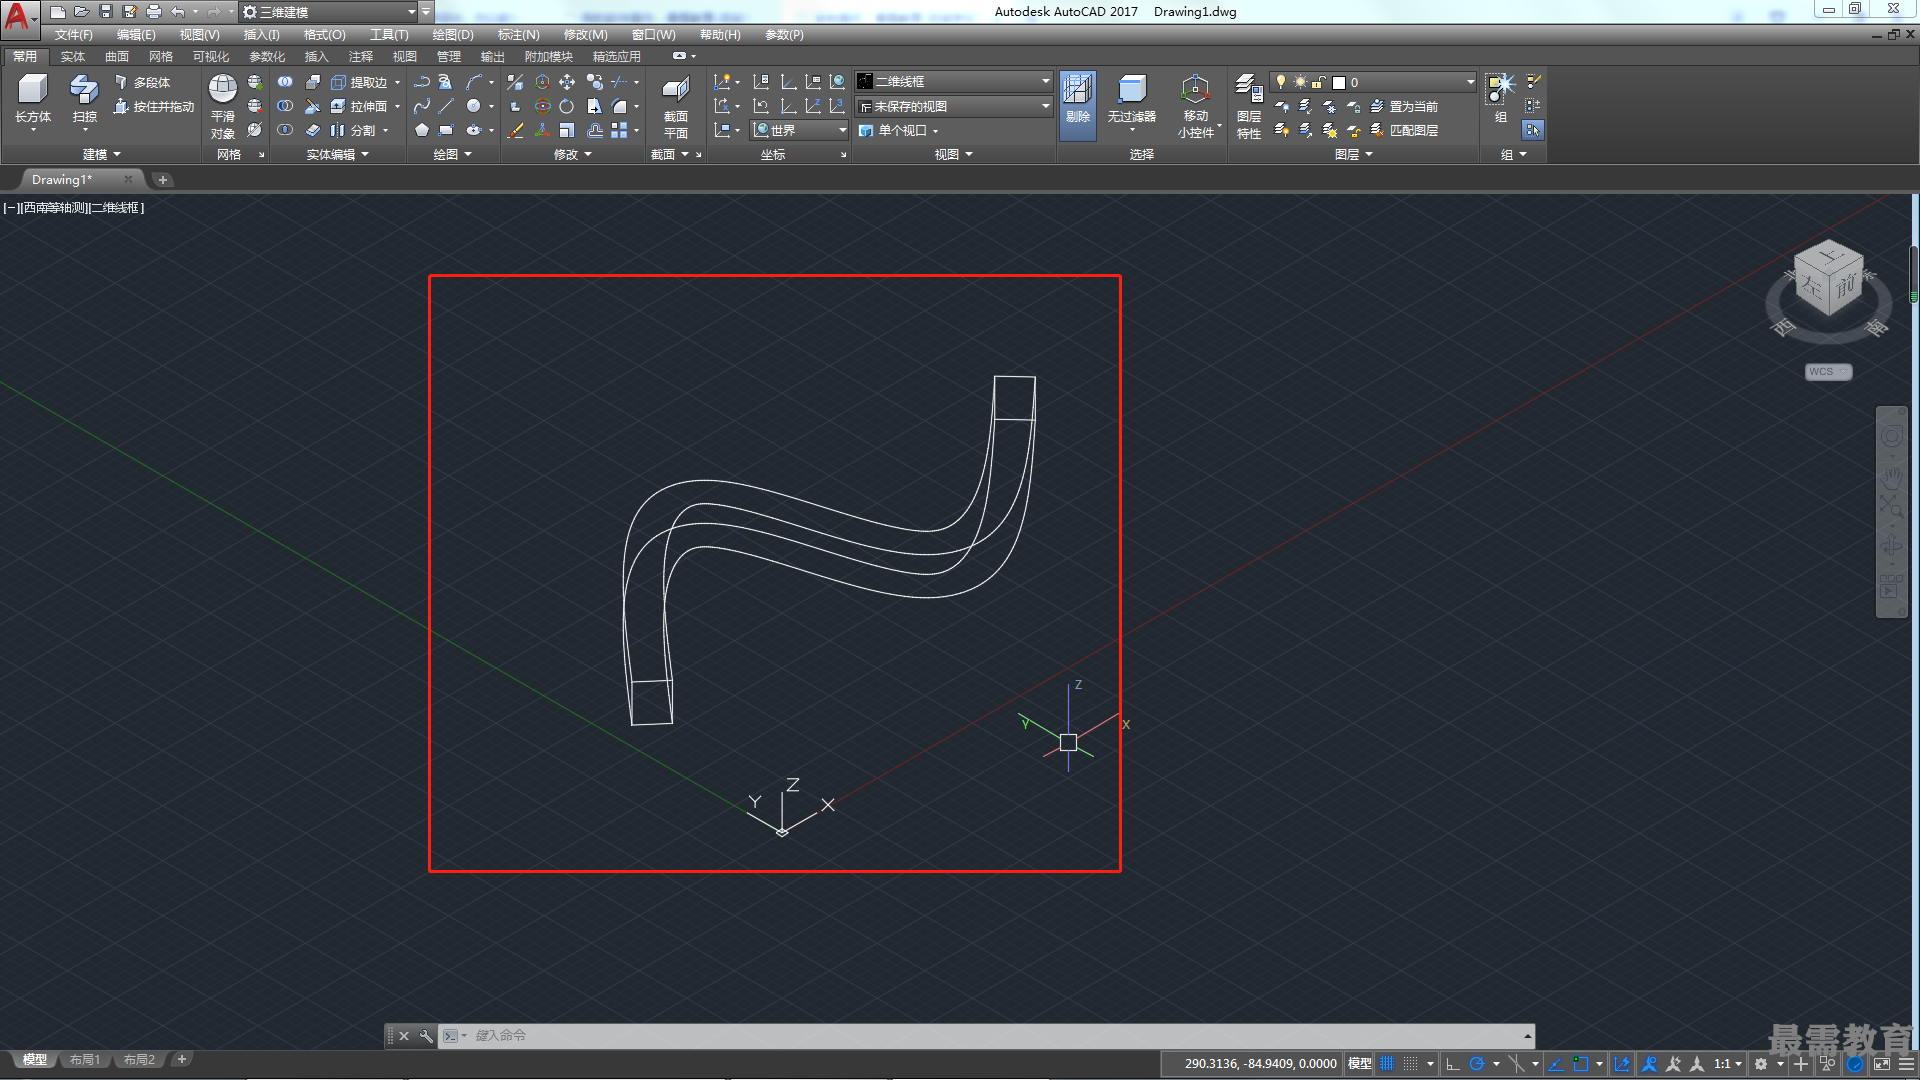Switch to the 可视化 ribbon tab

211,57
